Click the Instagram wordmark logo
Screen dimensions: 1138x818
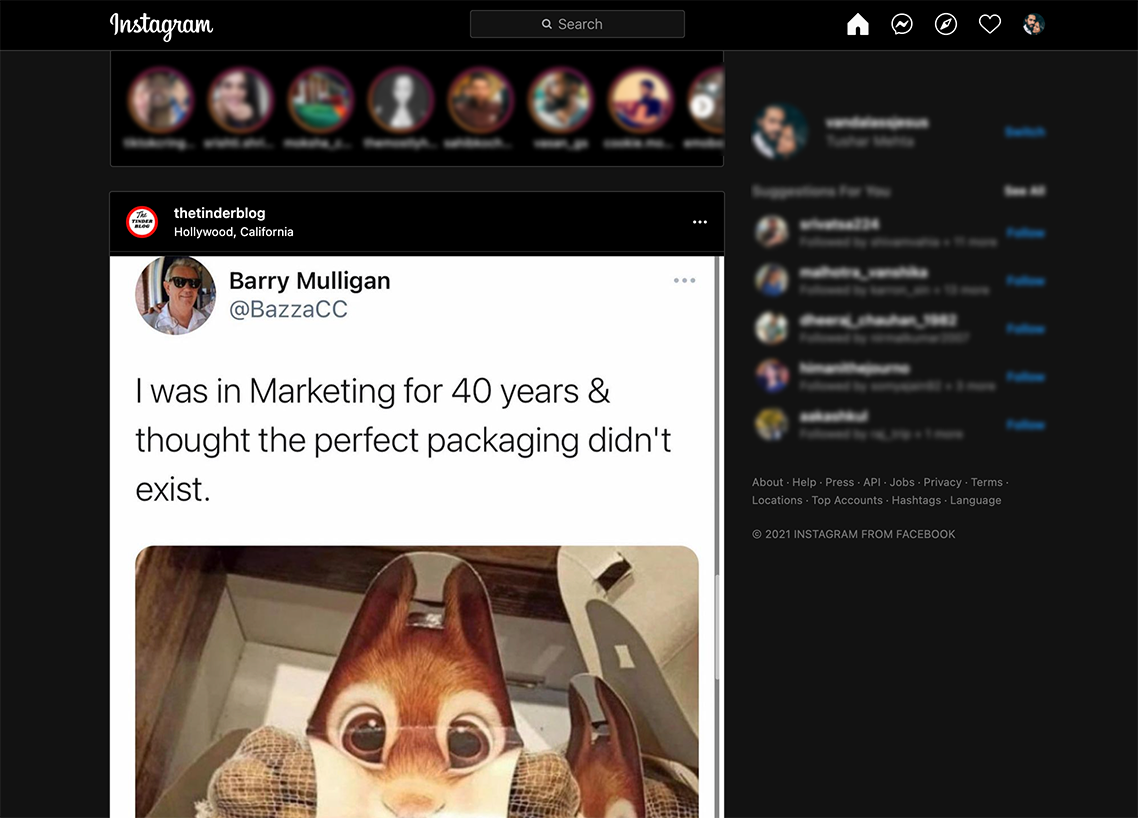pos(161,25)
